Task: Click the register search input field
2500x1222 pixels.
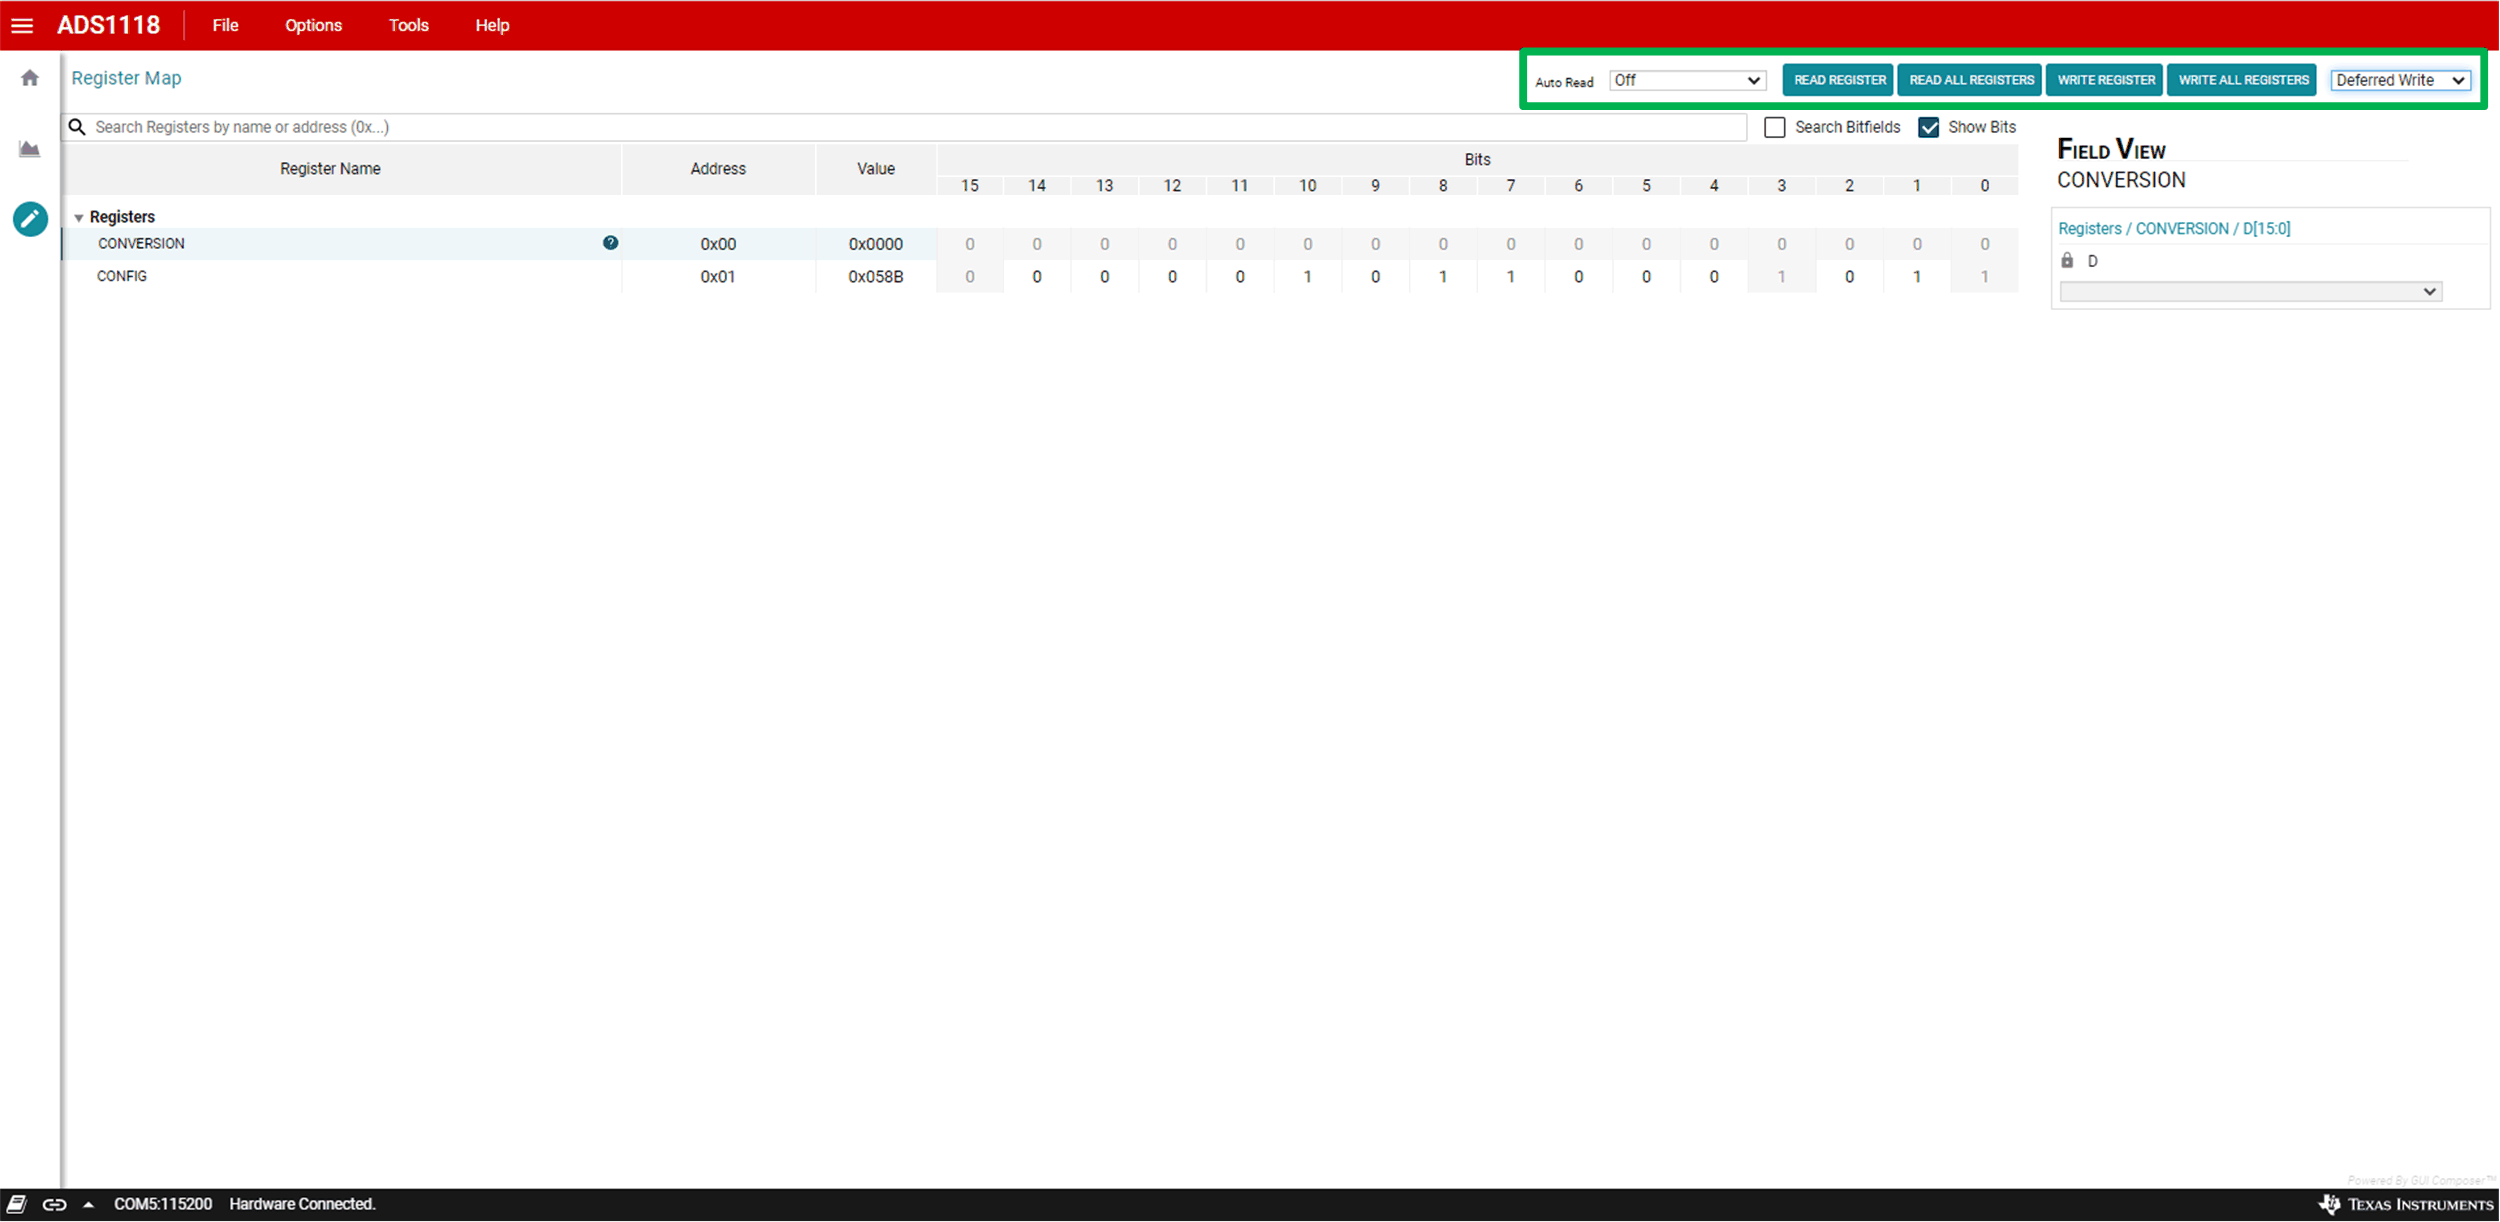Action: click(x=900, y=127)
